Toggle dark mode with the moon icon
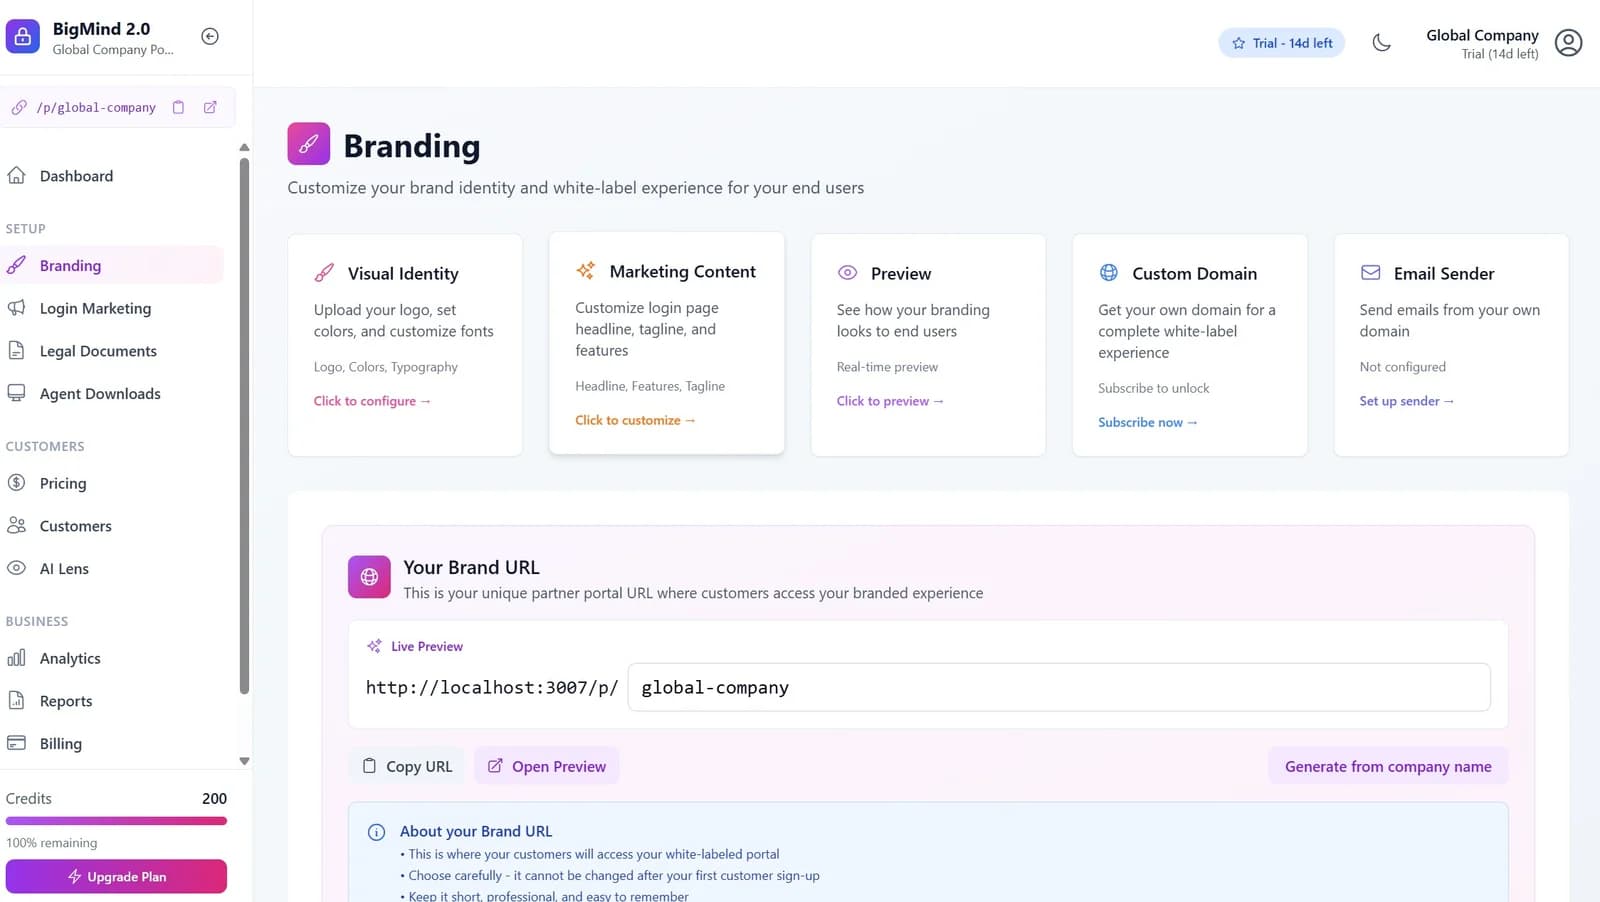 (1382, 42)
